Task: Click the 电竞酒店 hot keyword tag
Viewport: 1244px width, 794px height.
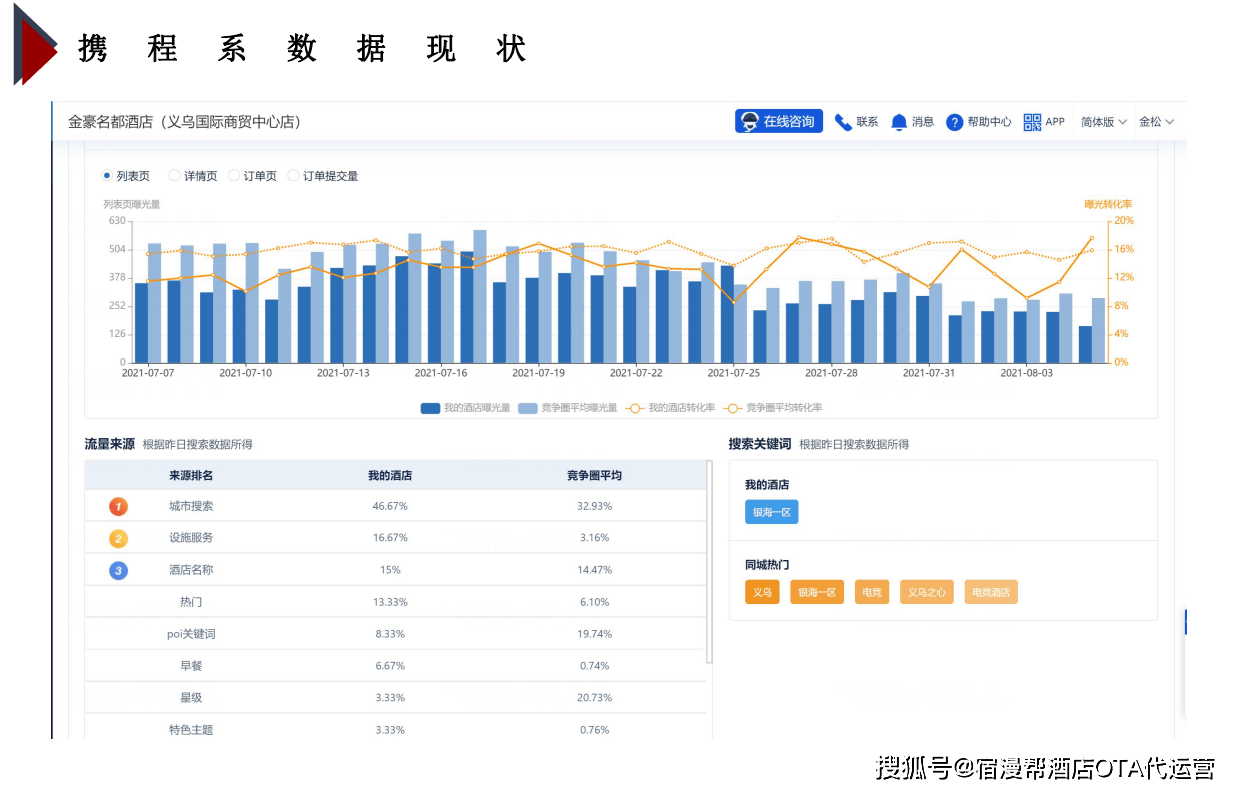Action: 991,592
